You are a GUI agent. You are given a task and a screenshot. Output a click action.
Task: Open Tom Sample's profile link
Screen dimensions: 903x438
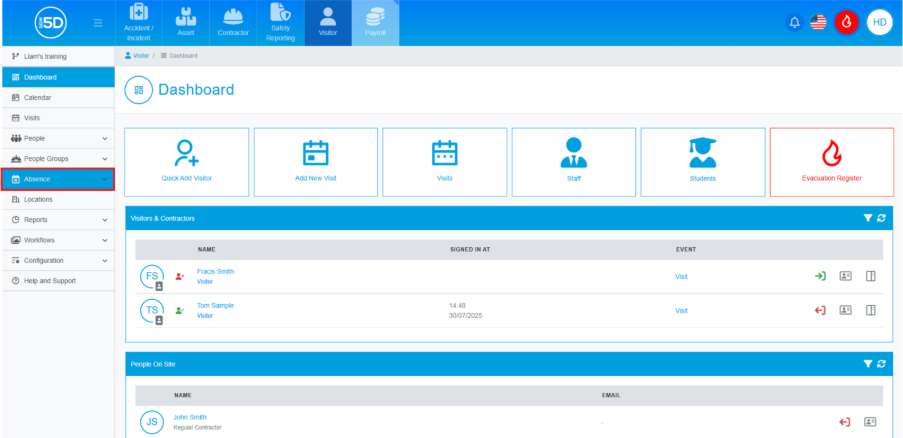pos(215,306)
